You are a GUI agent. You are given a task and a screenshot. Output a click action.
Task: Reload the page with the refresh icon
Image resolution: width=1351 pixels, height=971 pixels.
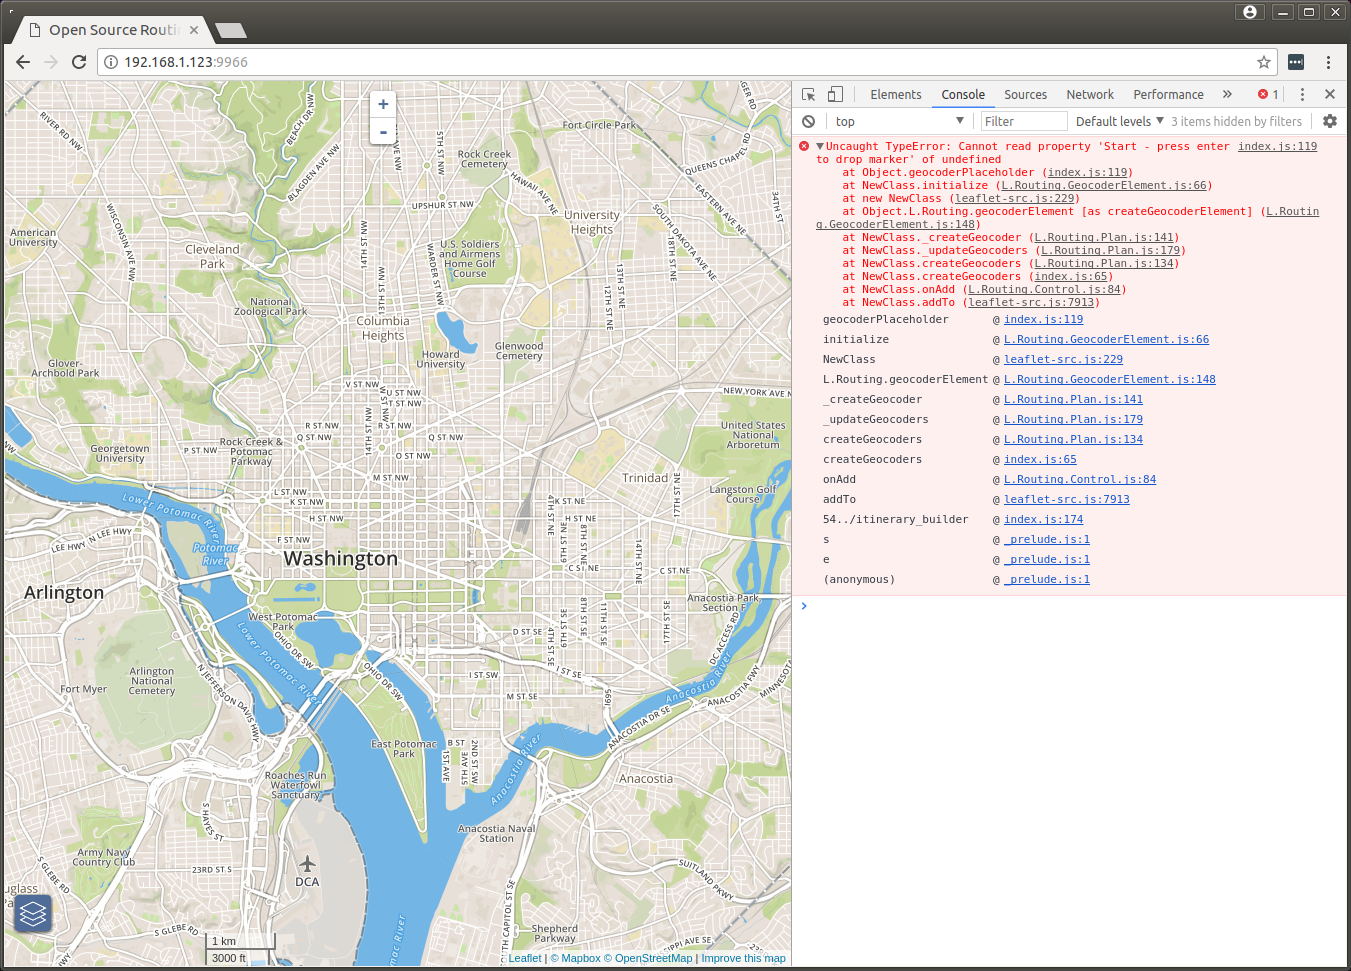(x=79, y=61)
